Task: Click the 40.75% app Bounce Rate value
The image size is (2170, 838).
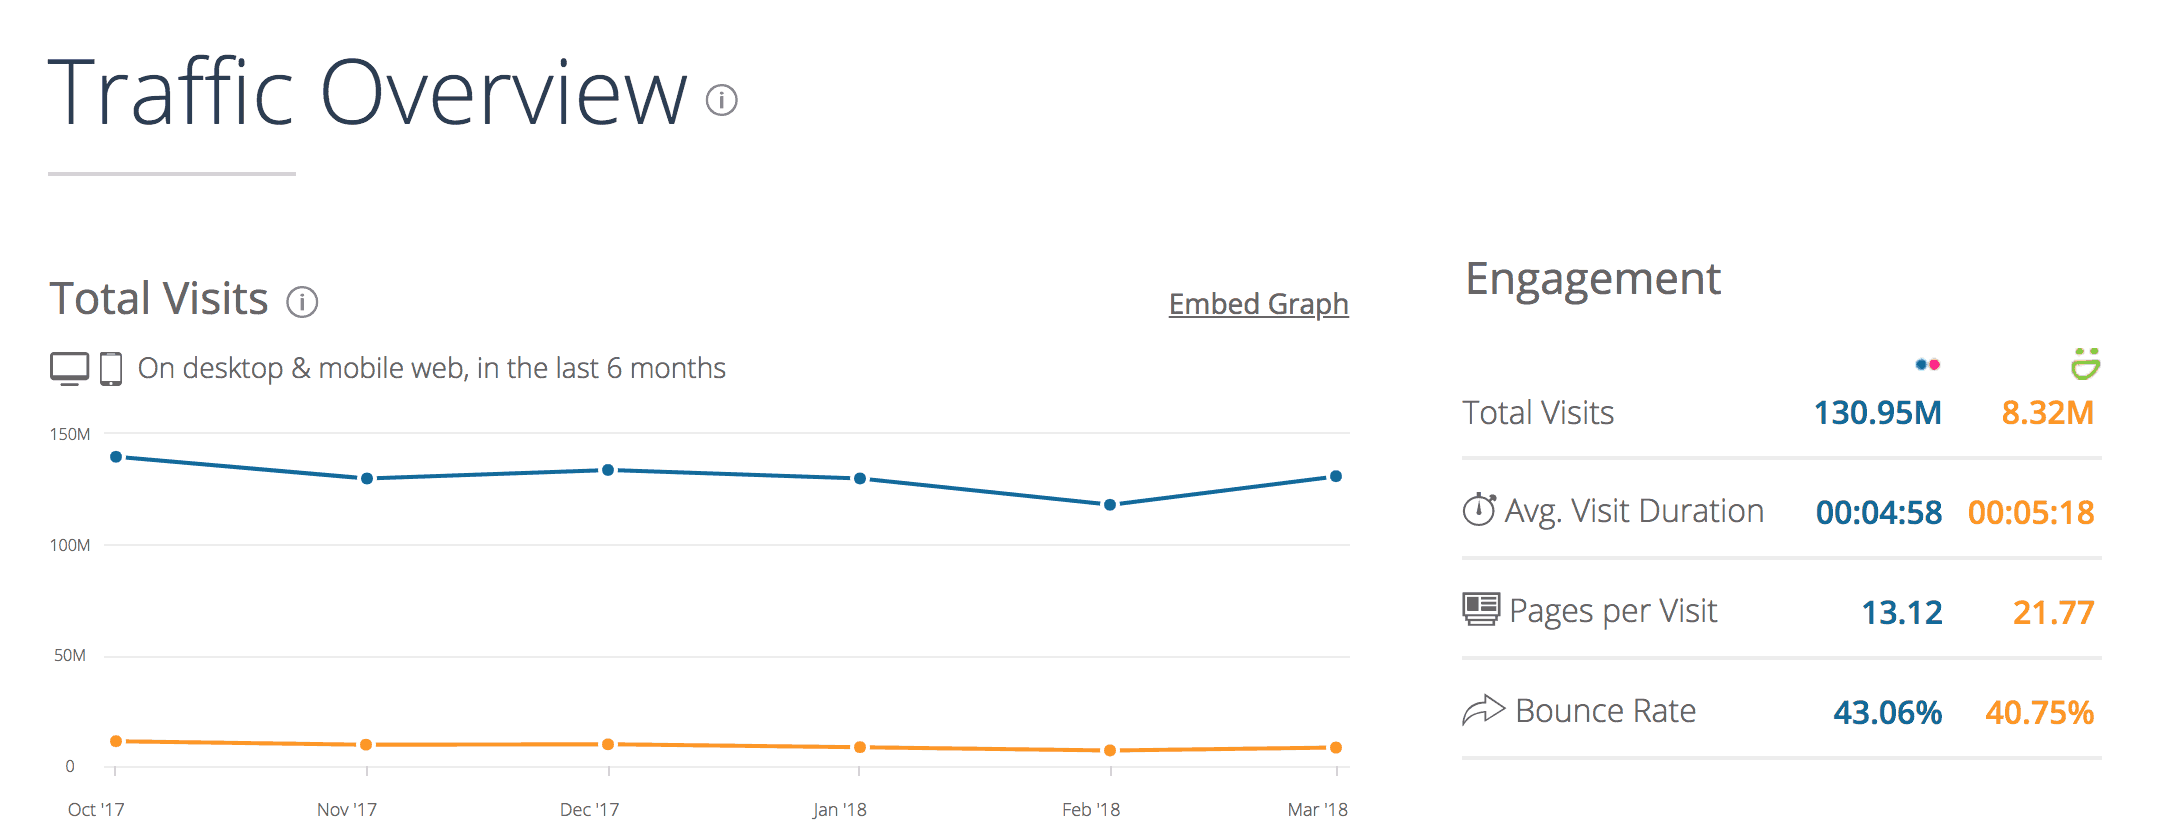Action: point(2041,711)
